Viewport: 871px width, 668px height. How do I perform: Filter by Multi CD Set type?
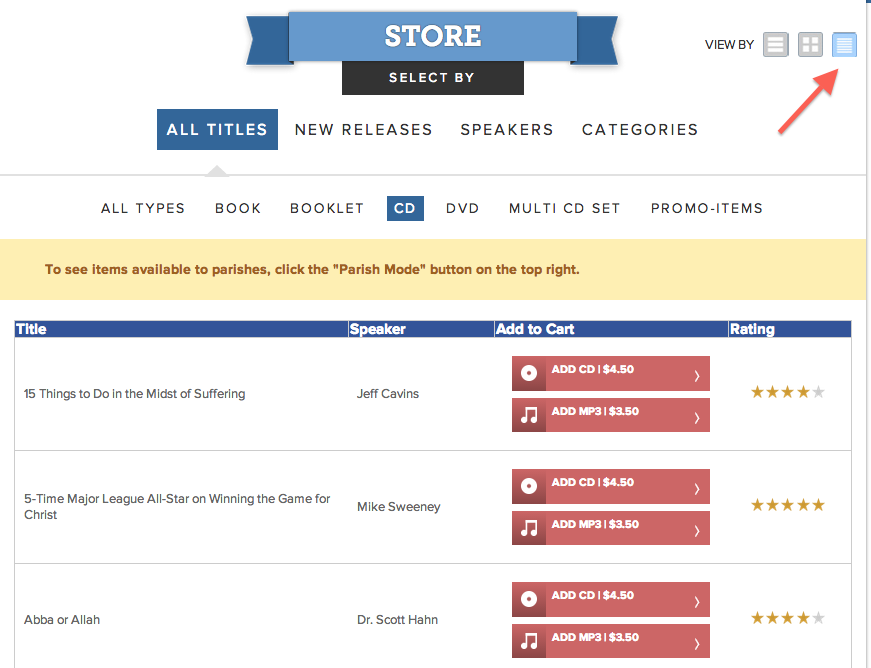pyautogui.click(x=565, y=208)
